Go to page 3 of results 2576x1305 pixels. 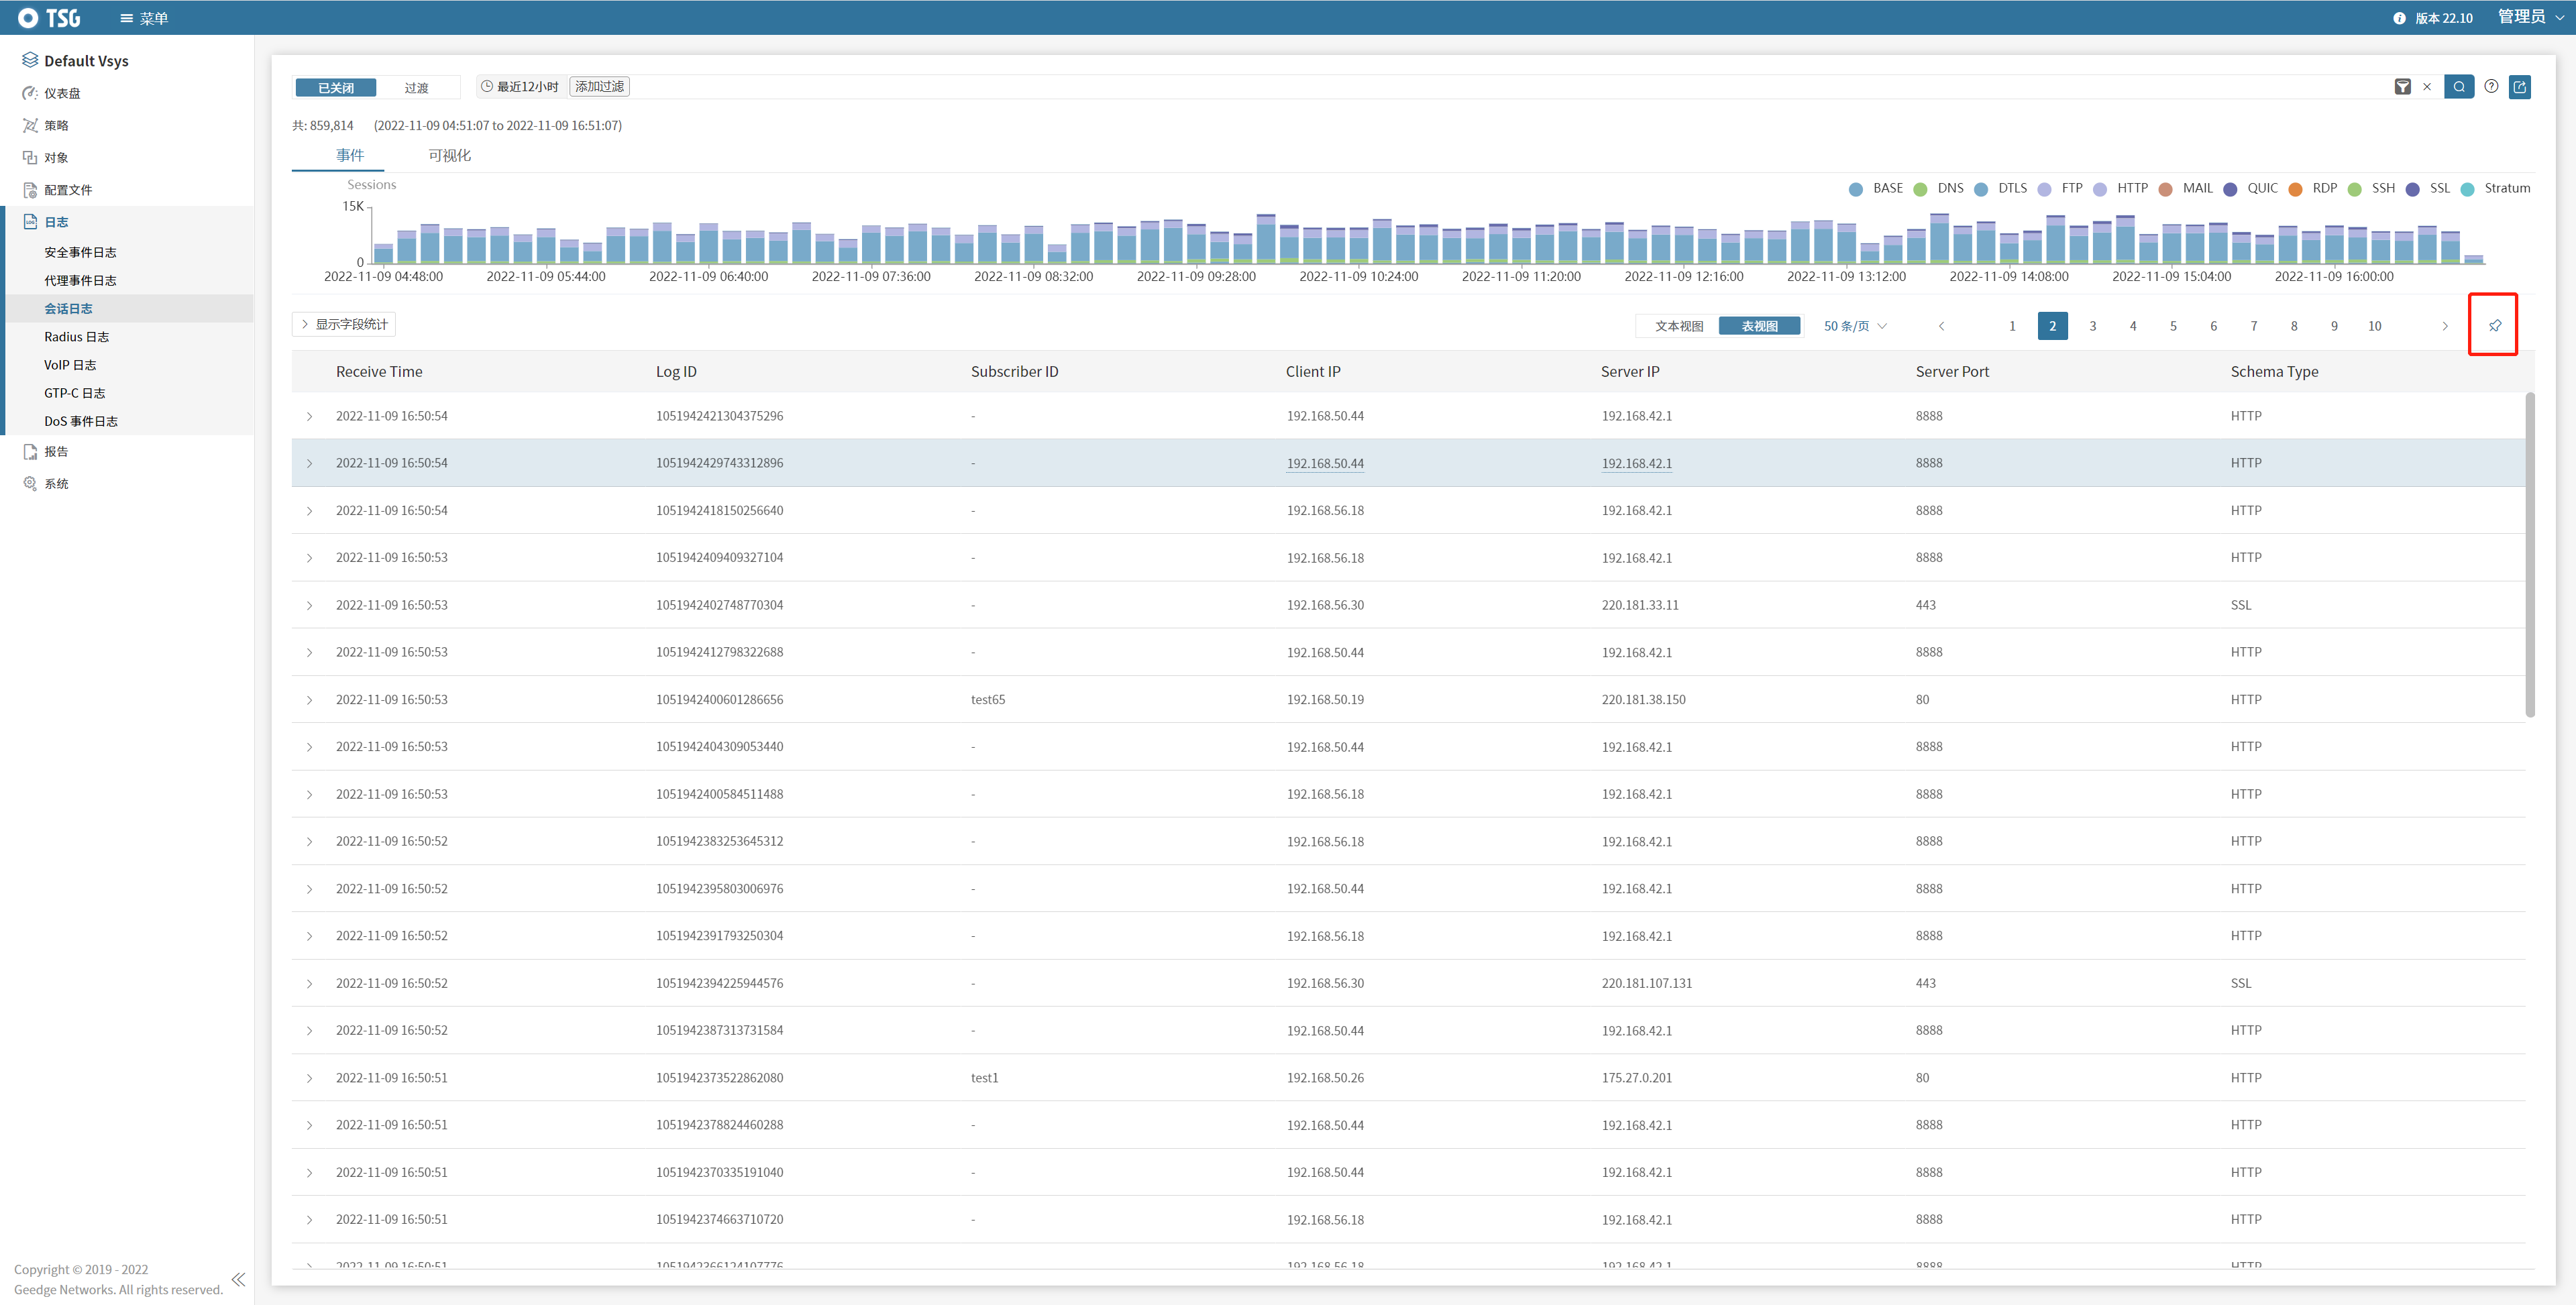[2092, 326]
